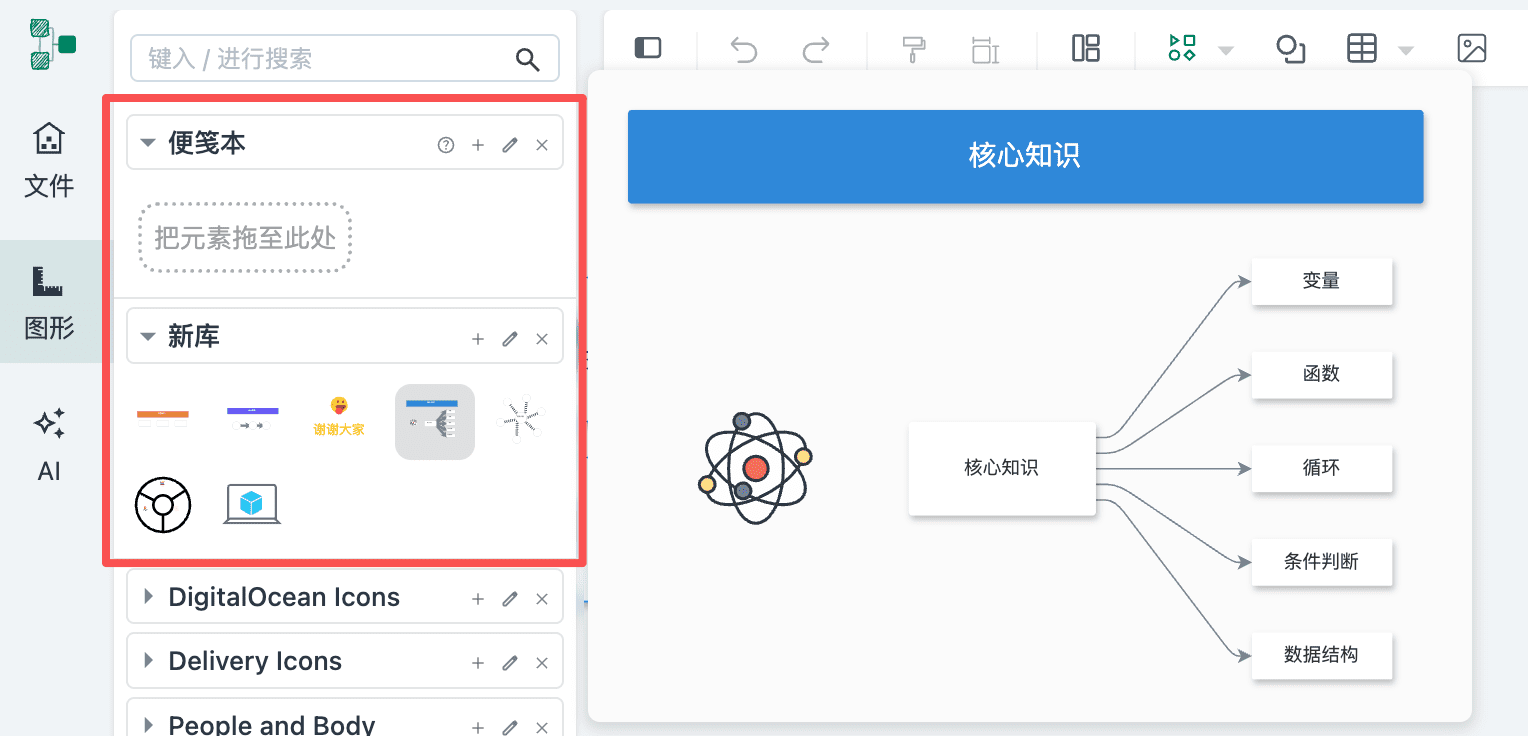Edit the 新库 library with pencil icon
Screen dimensions: 1528x736
[510, 339]
